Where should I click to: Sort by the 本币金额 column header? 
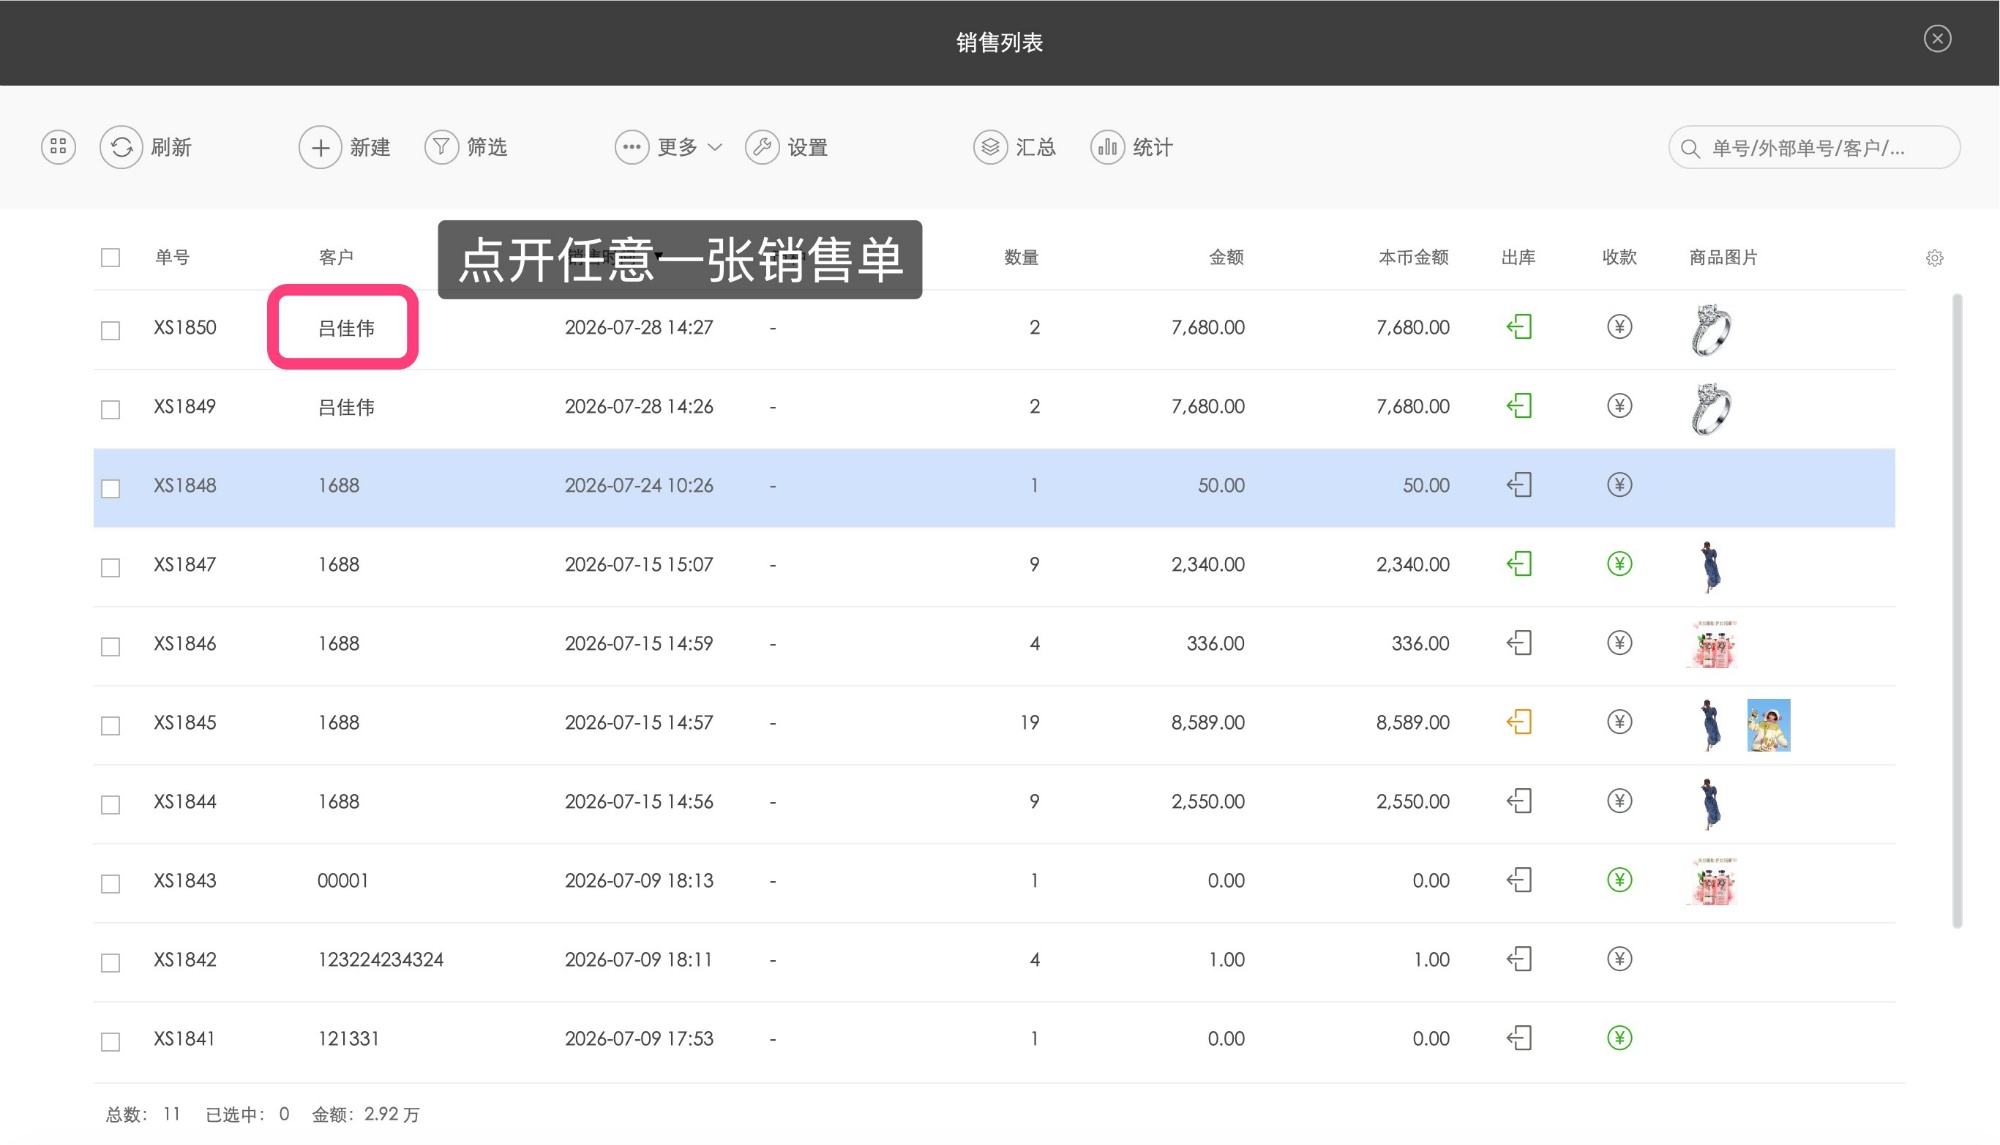click(x=1413, y=258)
